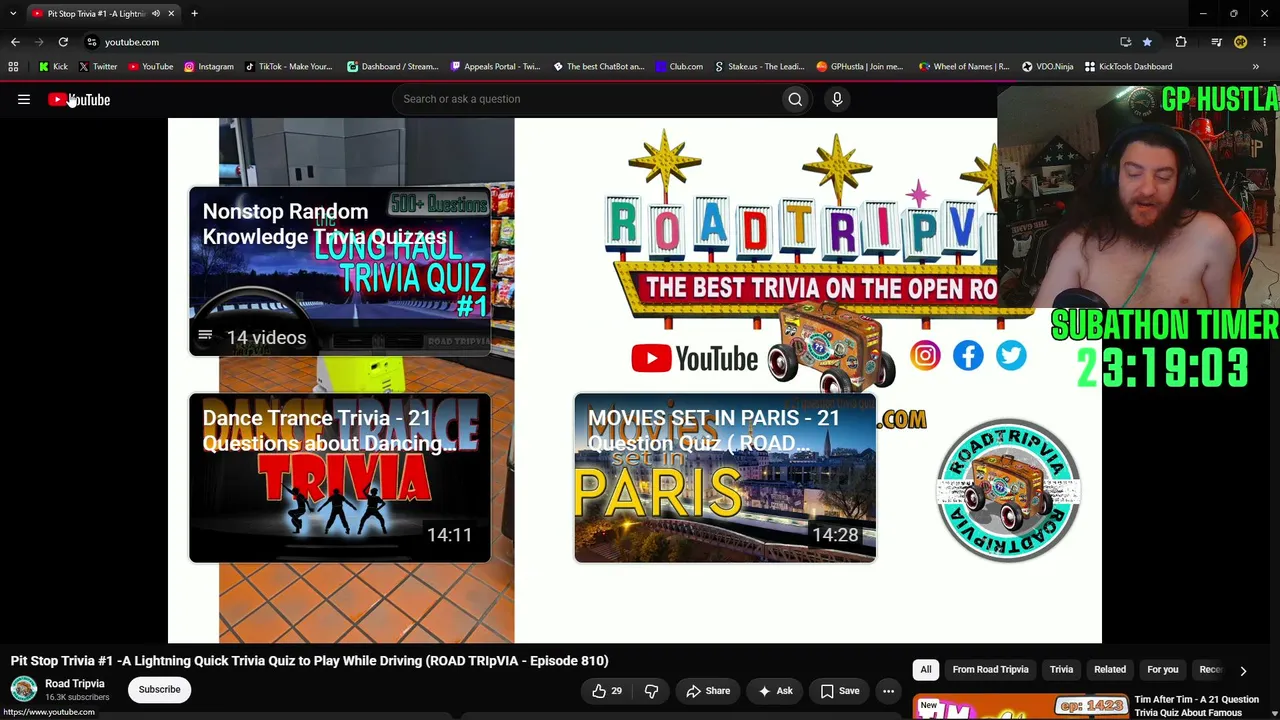Viewport: 1280px width, 720px height.
Task: Play the Movies Set in Paris video card
Action: pos(725,478)
